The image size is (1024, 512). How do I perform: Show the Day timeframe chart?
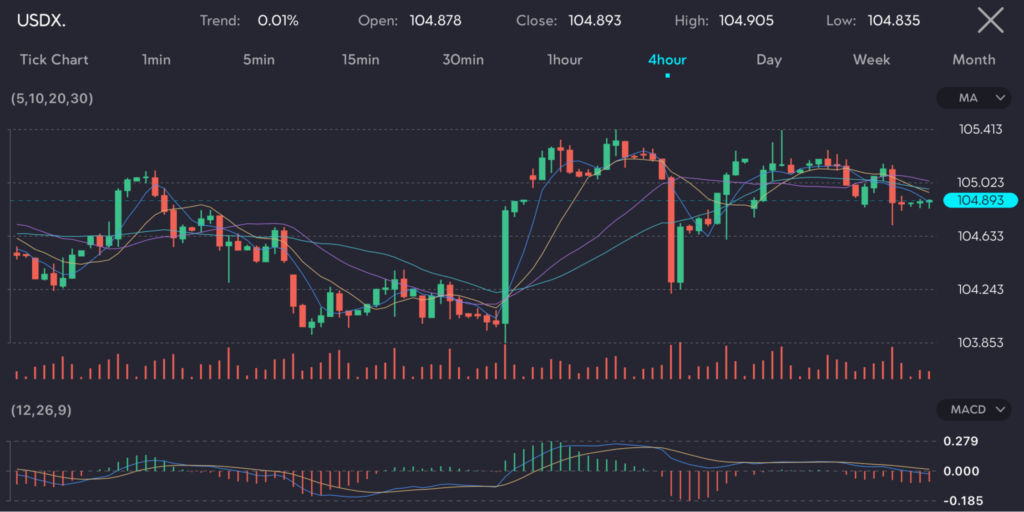point(769,60)
